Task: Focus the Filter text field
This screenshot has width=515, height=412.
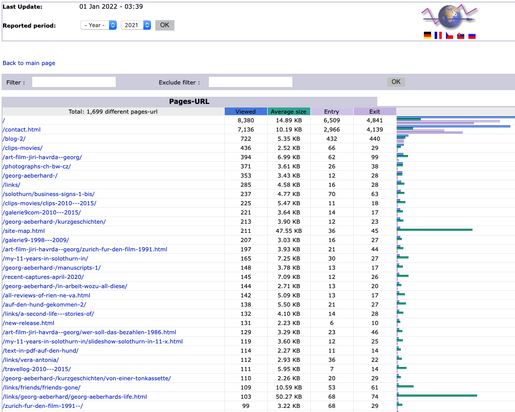Action: coord(74,82)
